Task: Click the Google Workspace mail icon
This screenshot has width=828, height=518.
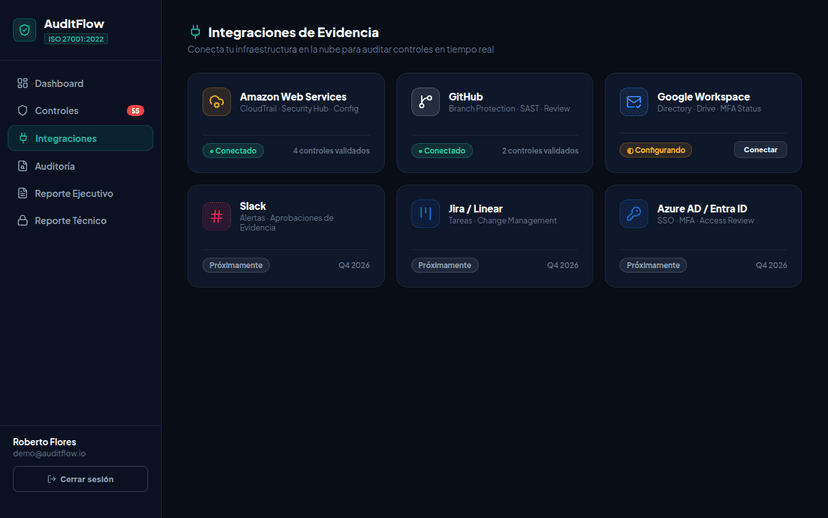Action: tap(634, 101)
